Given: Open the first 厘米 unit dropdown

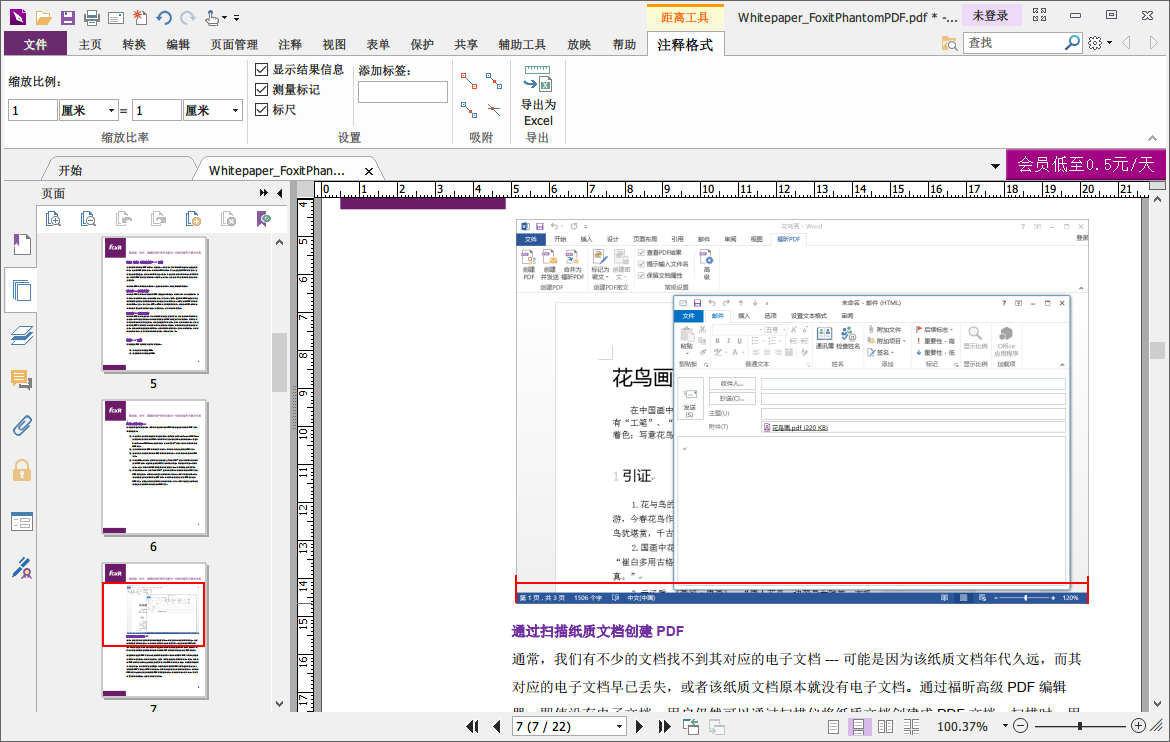Looking at the screenshot, I should (x=111, y=110).
